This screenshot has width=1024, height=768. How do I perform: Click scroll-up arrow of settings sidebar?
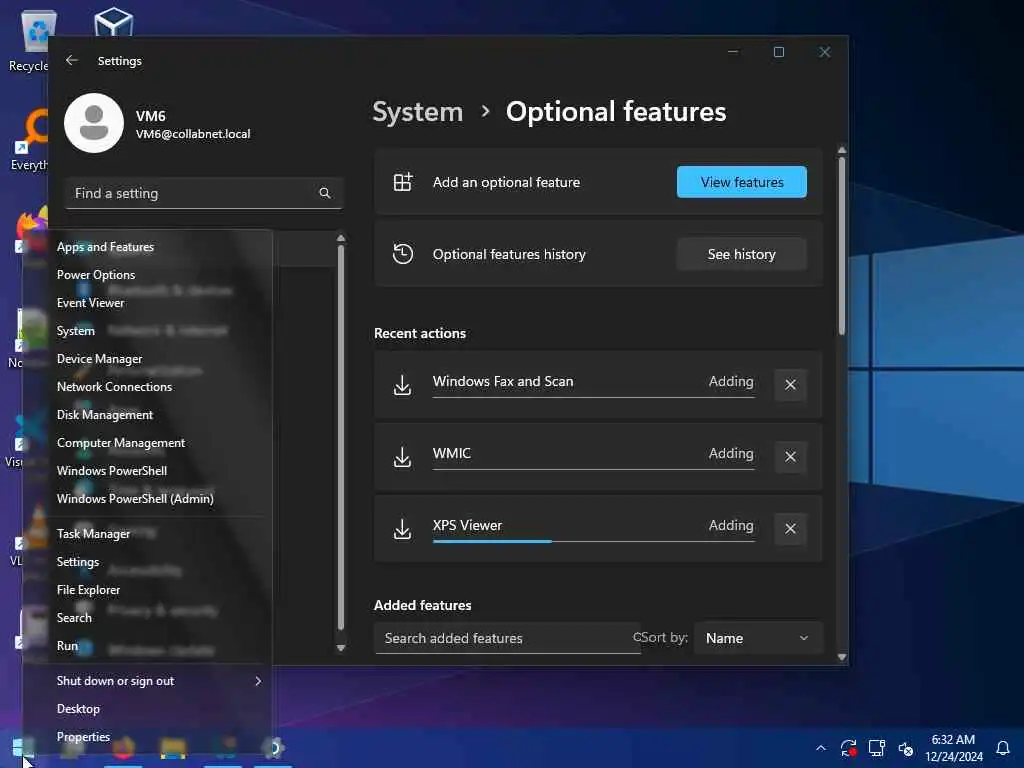[x=341, y=238]
